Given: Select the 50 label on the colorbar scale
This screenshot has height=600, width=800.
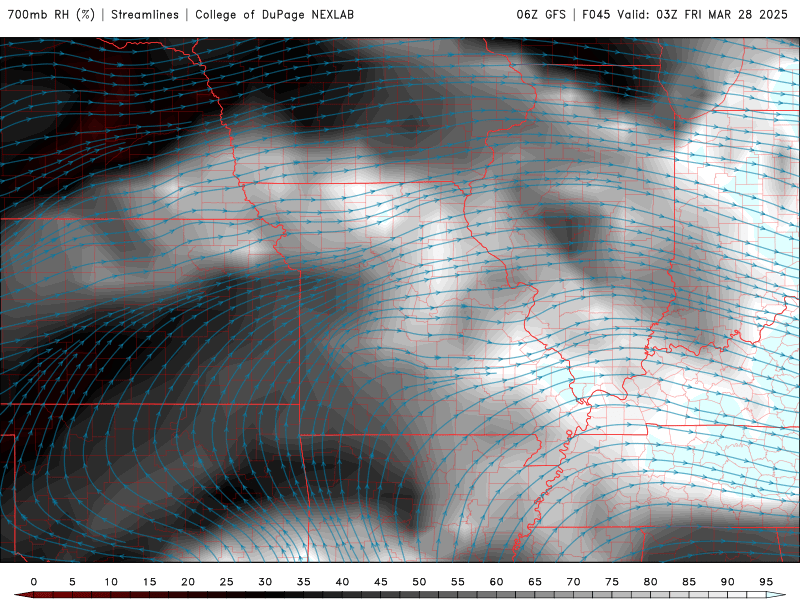Looking at the screenshot, I should click(x=419, y=582).
